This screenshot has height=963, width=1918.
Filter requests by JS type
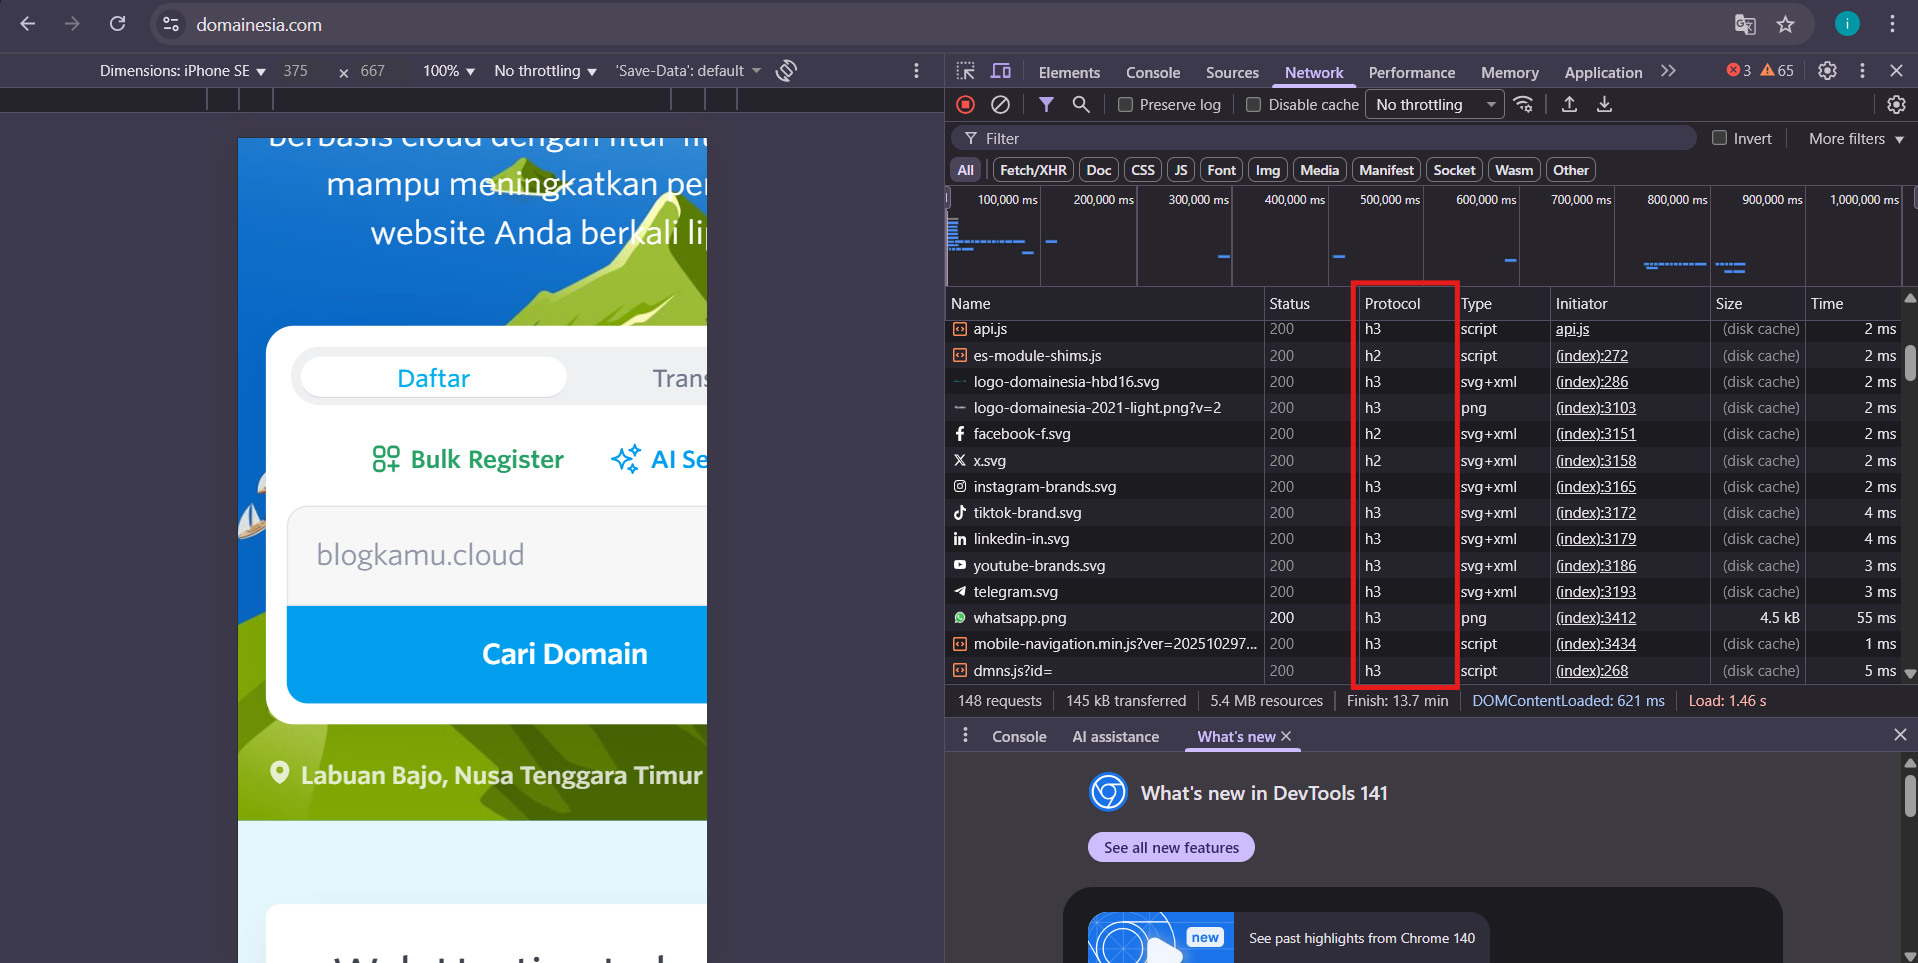coord(1181,170)
